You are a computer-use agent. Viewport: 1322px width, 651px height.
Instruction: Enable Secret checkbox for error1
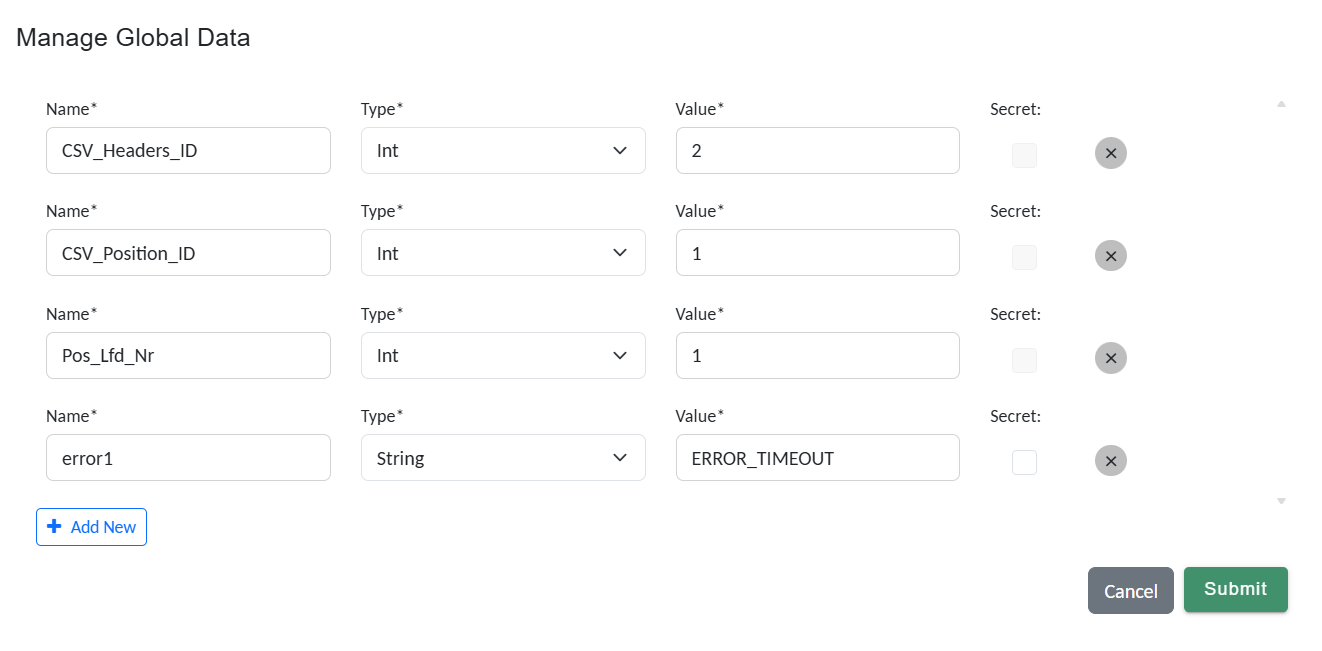click(1024, 462)
